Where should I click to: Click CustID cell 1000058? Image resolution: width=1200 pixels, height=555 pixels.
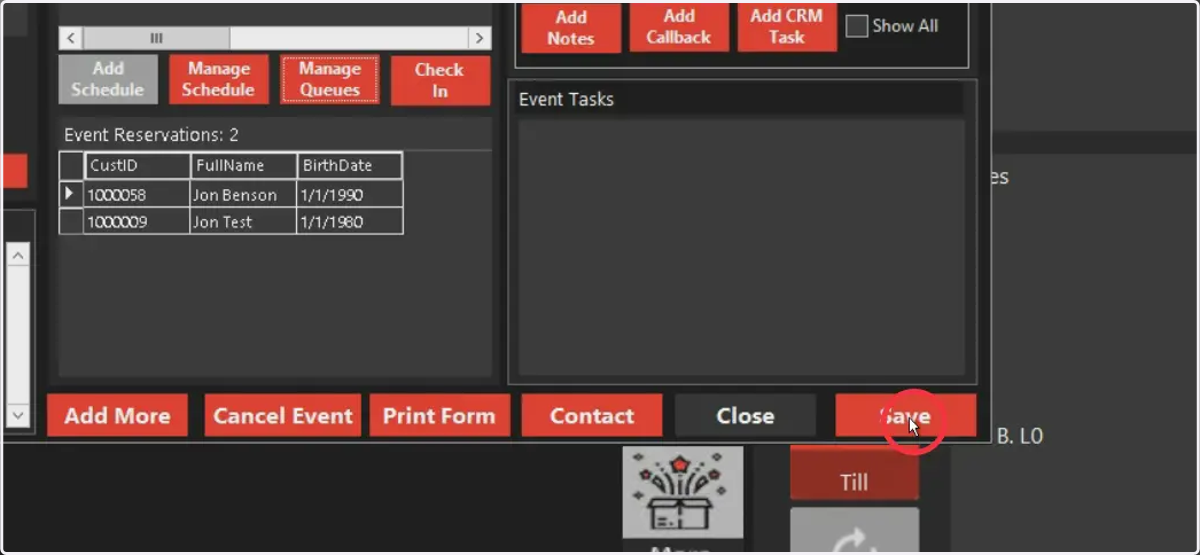point(137,194)
